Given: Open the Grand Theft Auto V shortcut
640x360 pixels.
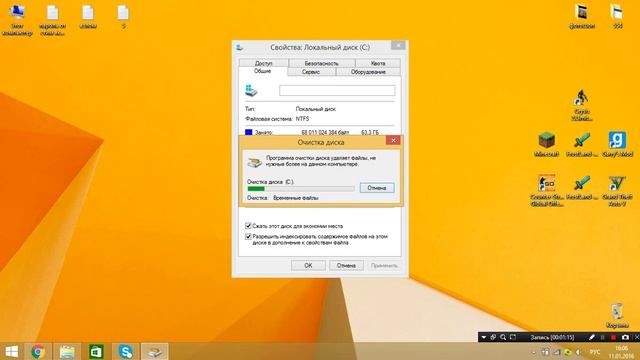Looking at the screenshot, I should (617, 190).
